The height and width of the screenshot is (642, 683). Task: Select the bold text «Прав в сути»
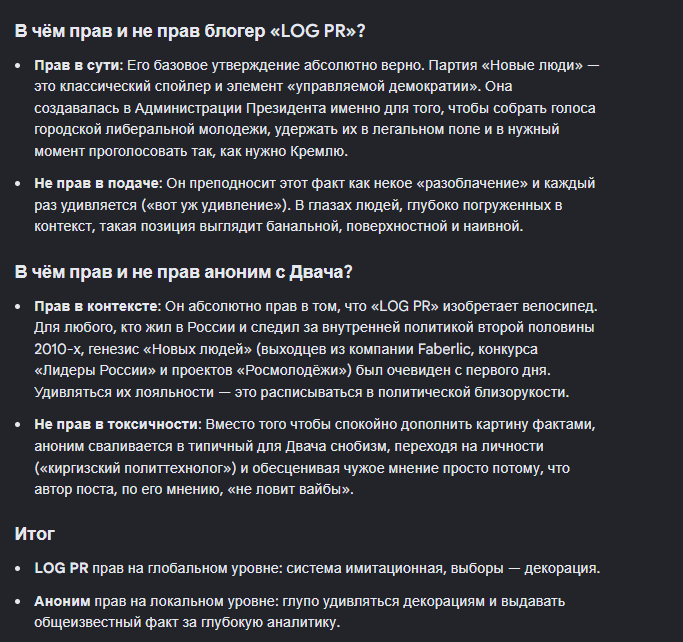77,65
